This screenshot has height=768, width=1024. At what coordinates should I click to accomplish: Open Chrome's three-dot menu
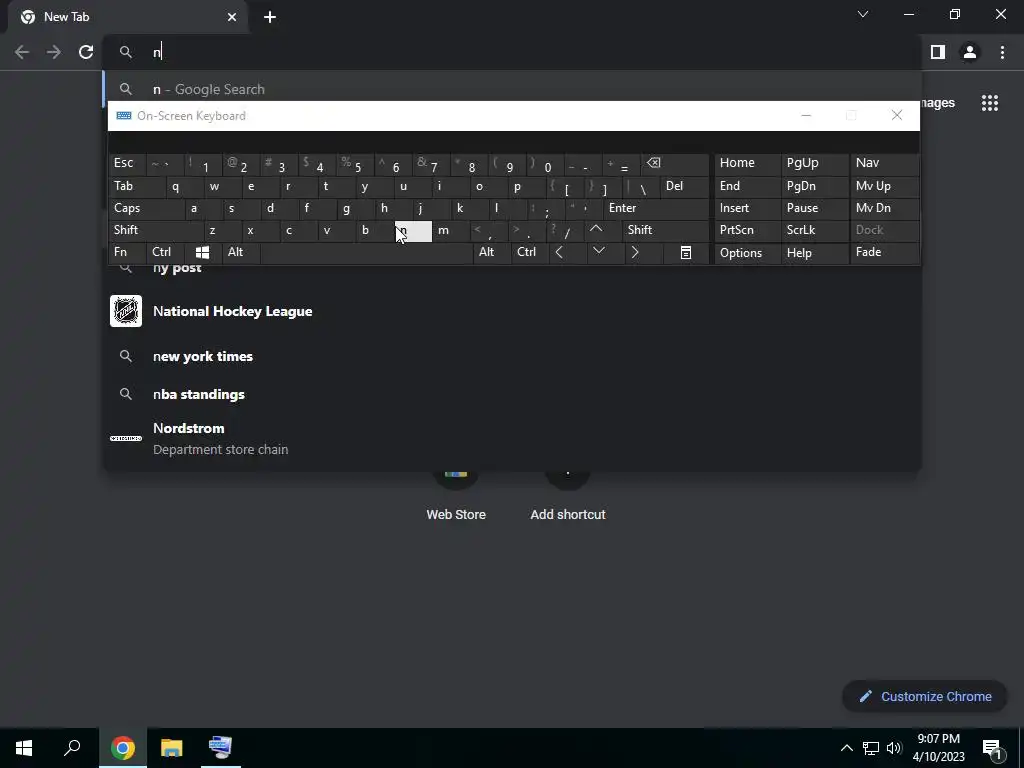point(1002,52)
